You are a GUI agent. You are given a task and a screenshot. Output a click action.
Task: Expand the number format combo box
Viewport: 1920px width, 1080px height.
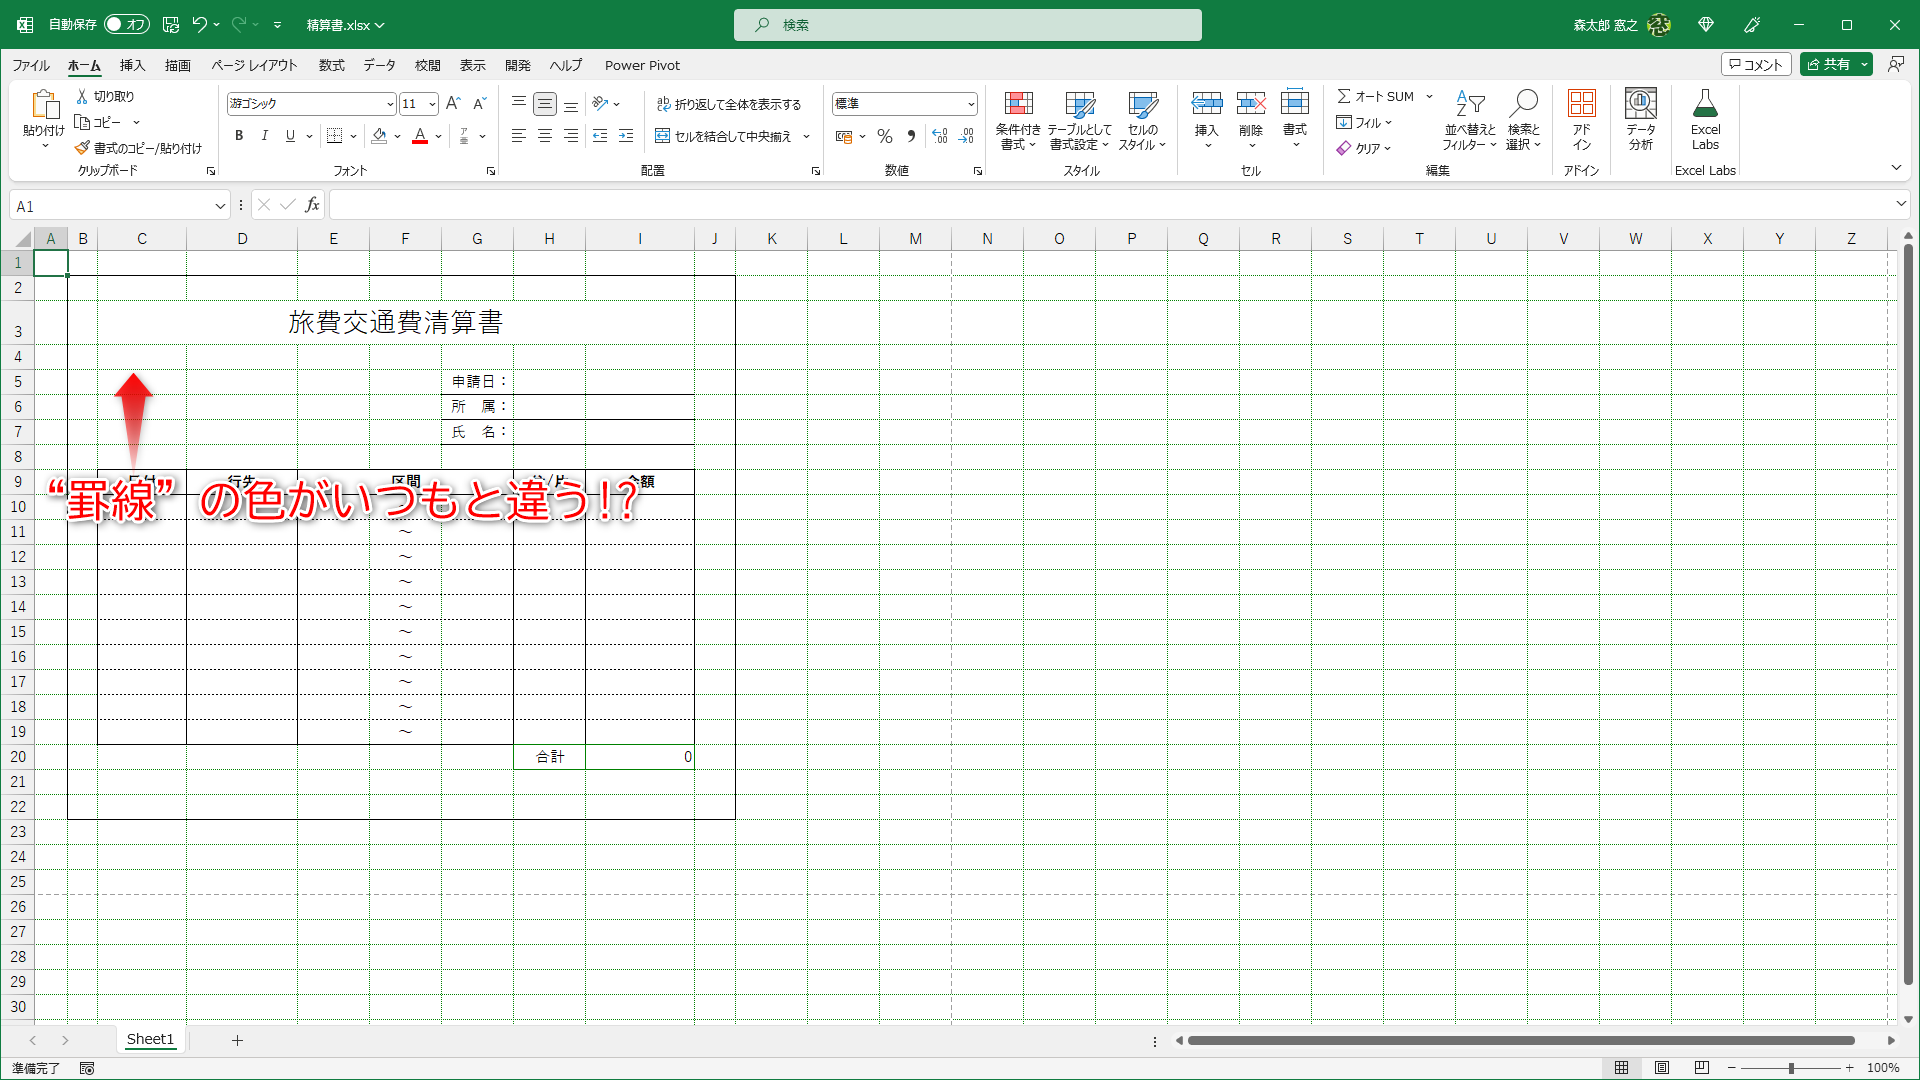click(x=970, y=104)
